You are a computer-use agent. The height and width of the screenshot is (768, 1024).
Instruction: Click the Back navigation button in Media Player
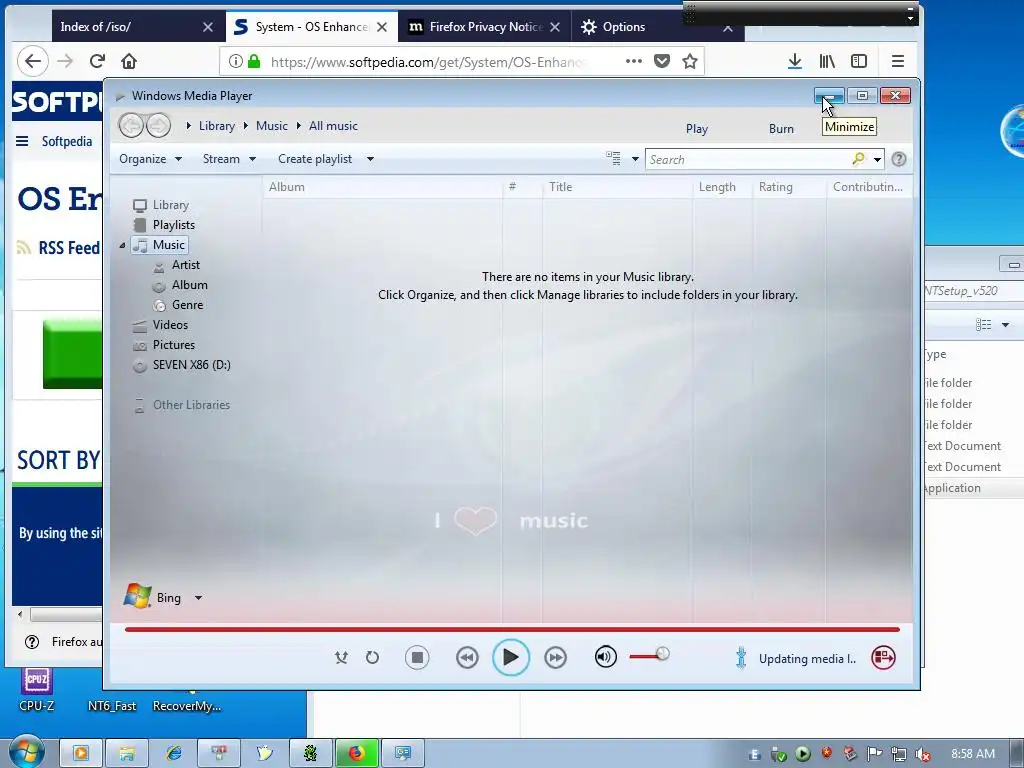pos(131,125)
